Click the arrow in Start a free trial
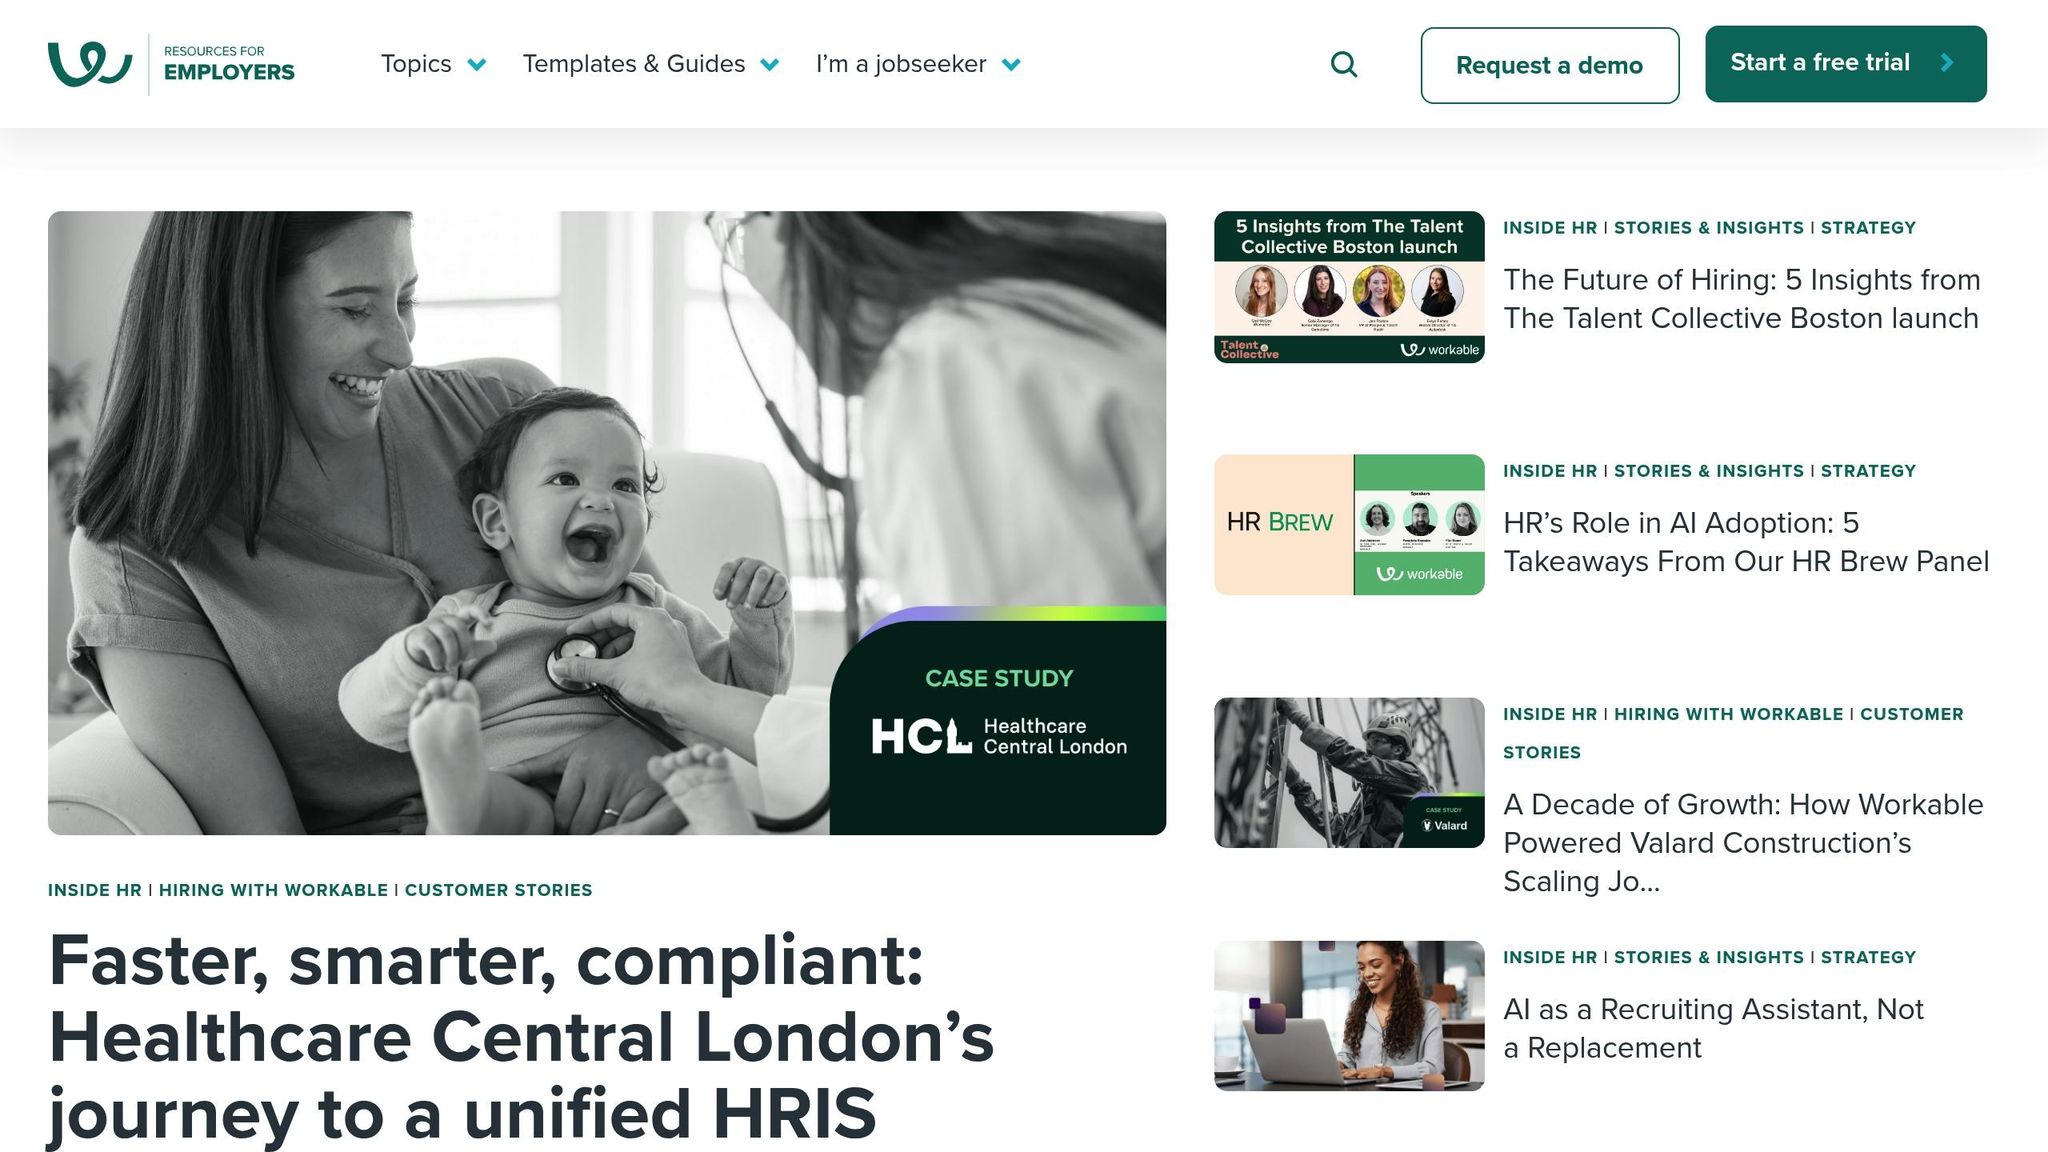This screenshot has width=2048, height=1152. coord(1947,63)
